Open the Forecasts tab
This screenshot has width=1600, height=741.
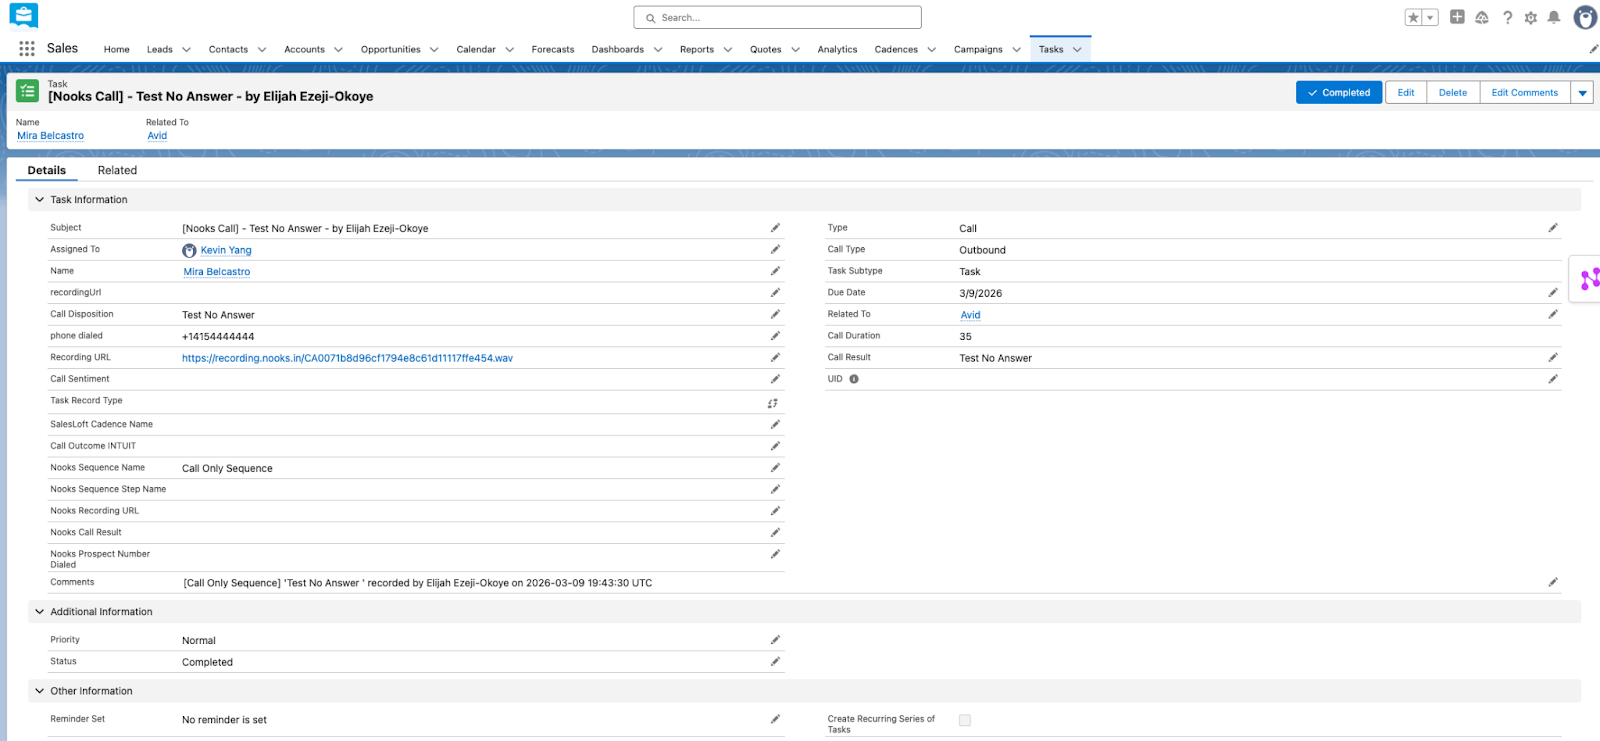click(553, 49)
